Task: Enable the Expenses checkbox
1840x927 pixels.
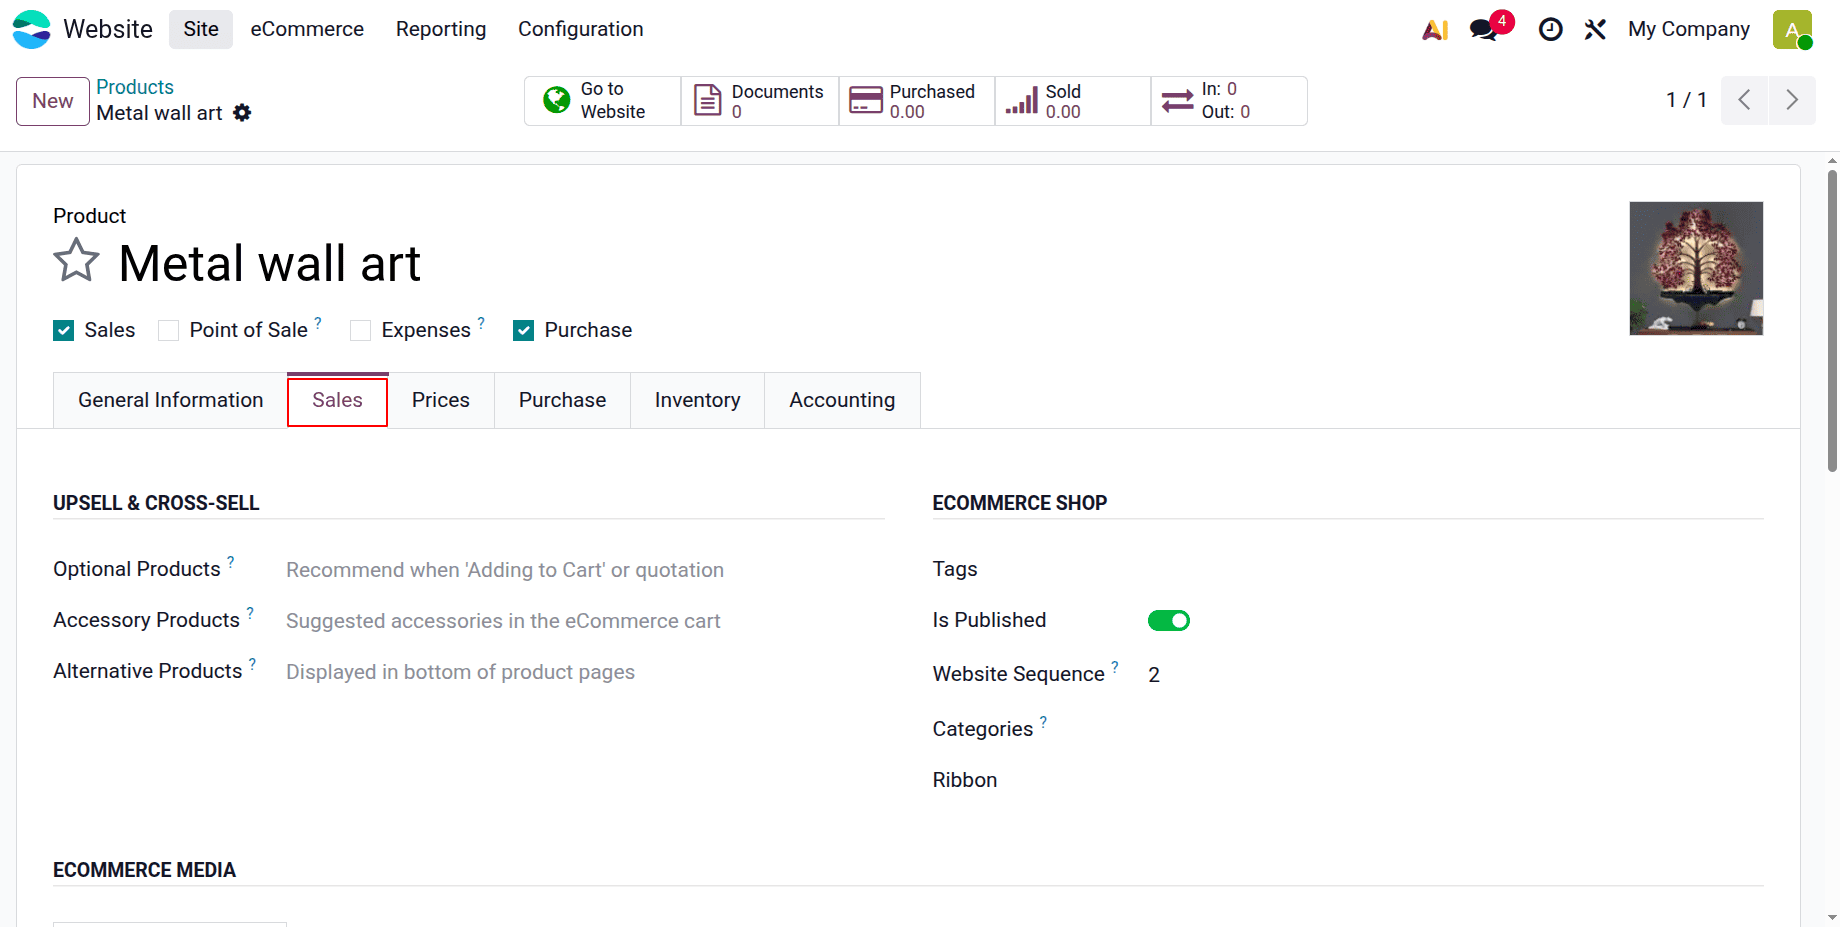Action: [361, 331]
